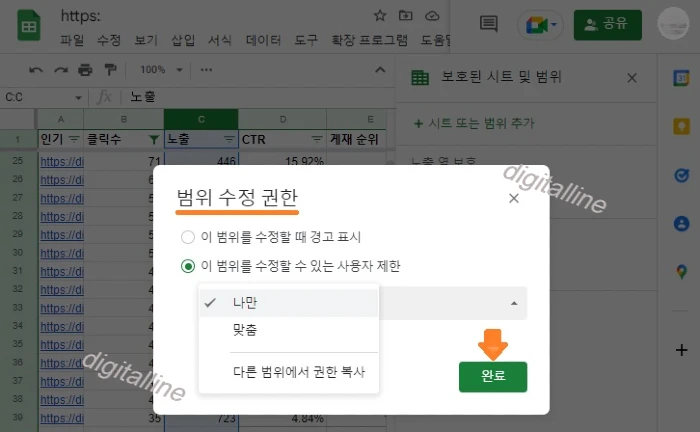Select column D header

(283, 119)
